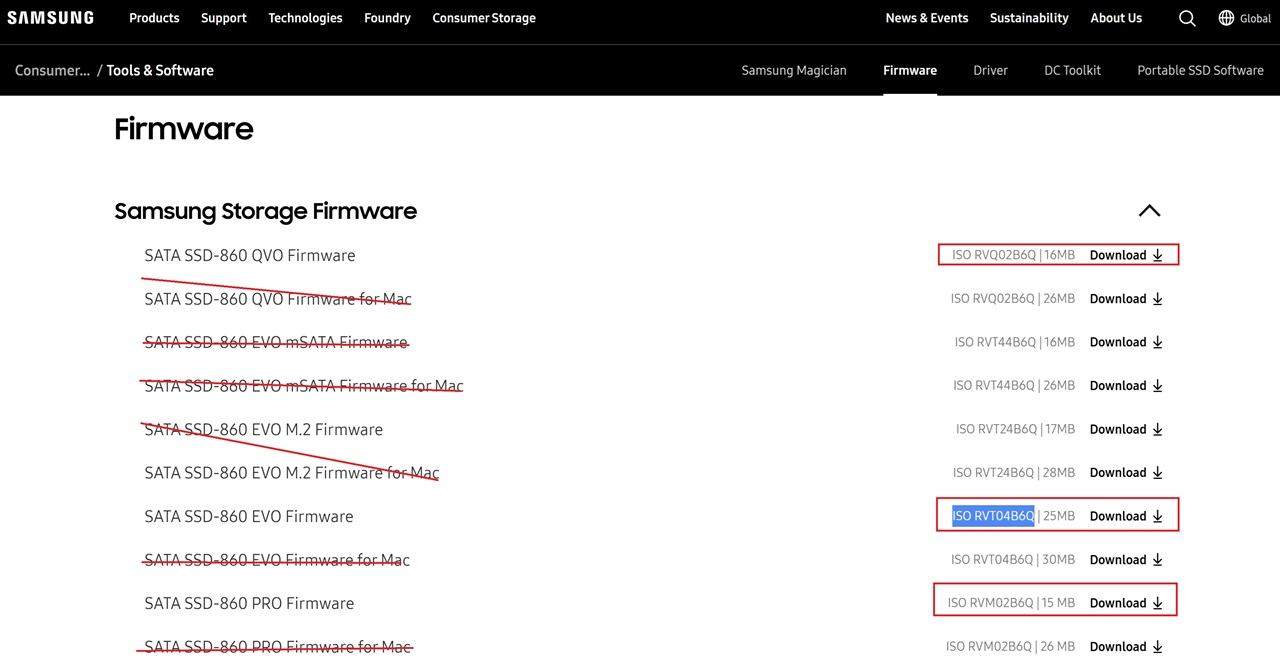Download 860 PRO Firmware for Mac
Viewport: 1280px width, 661px height.
coord(1126,647)
